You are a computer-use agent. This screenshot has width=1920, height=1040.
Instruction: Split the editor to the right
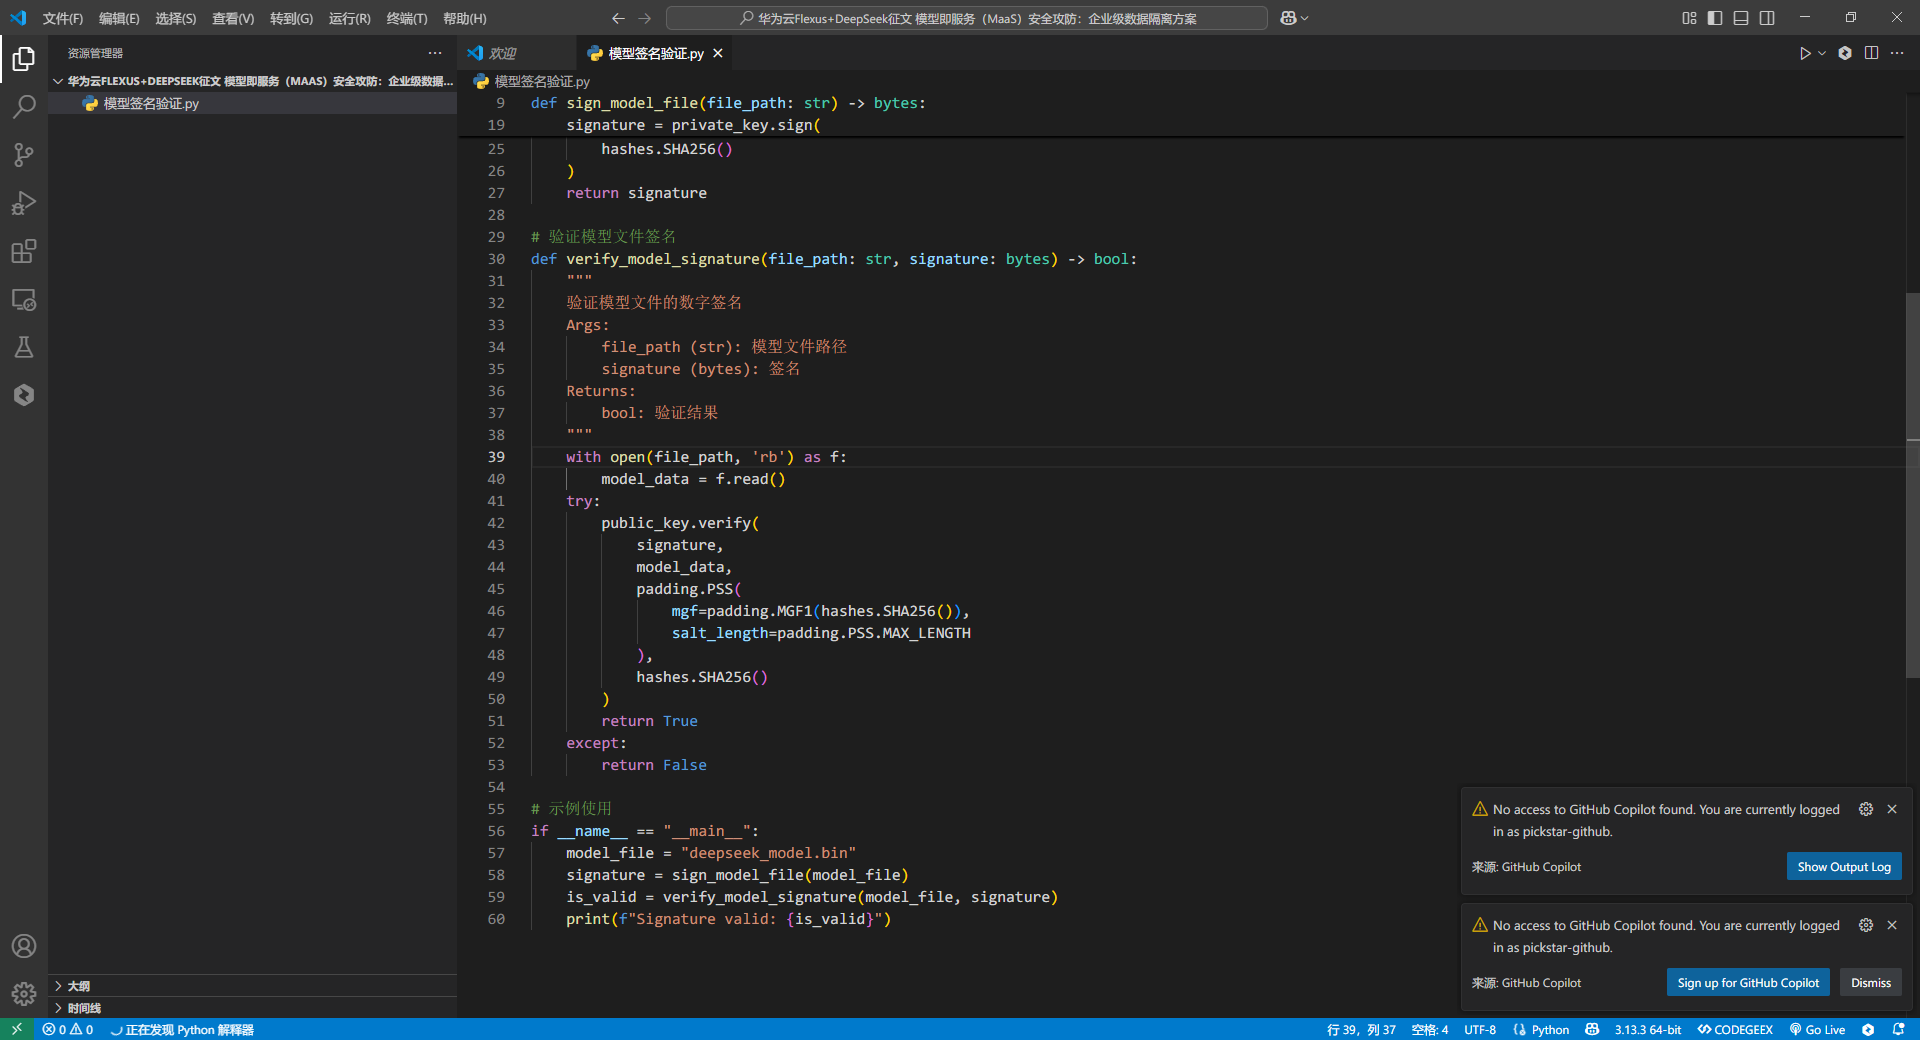(1871, 53)
